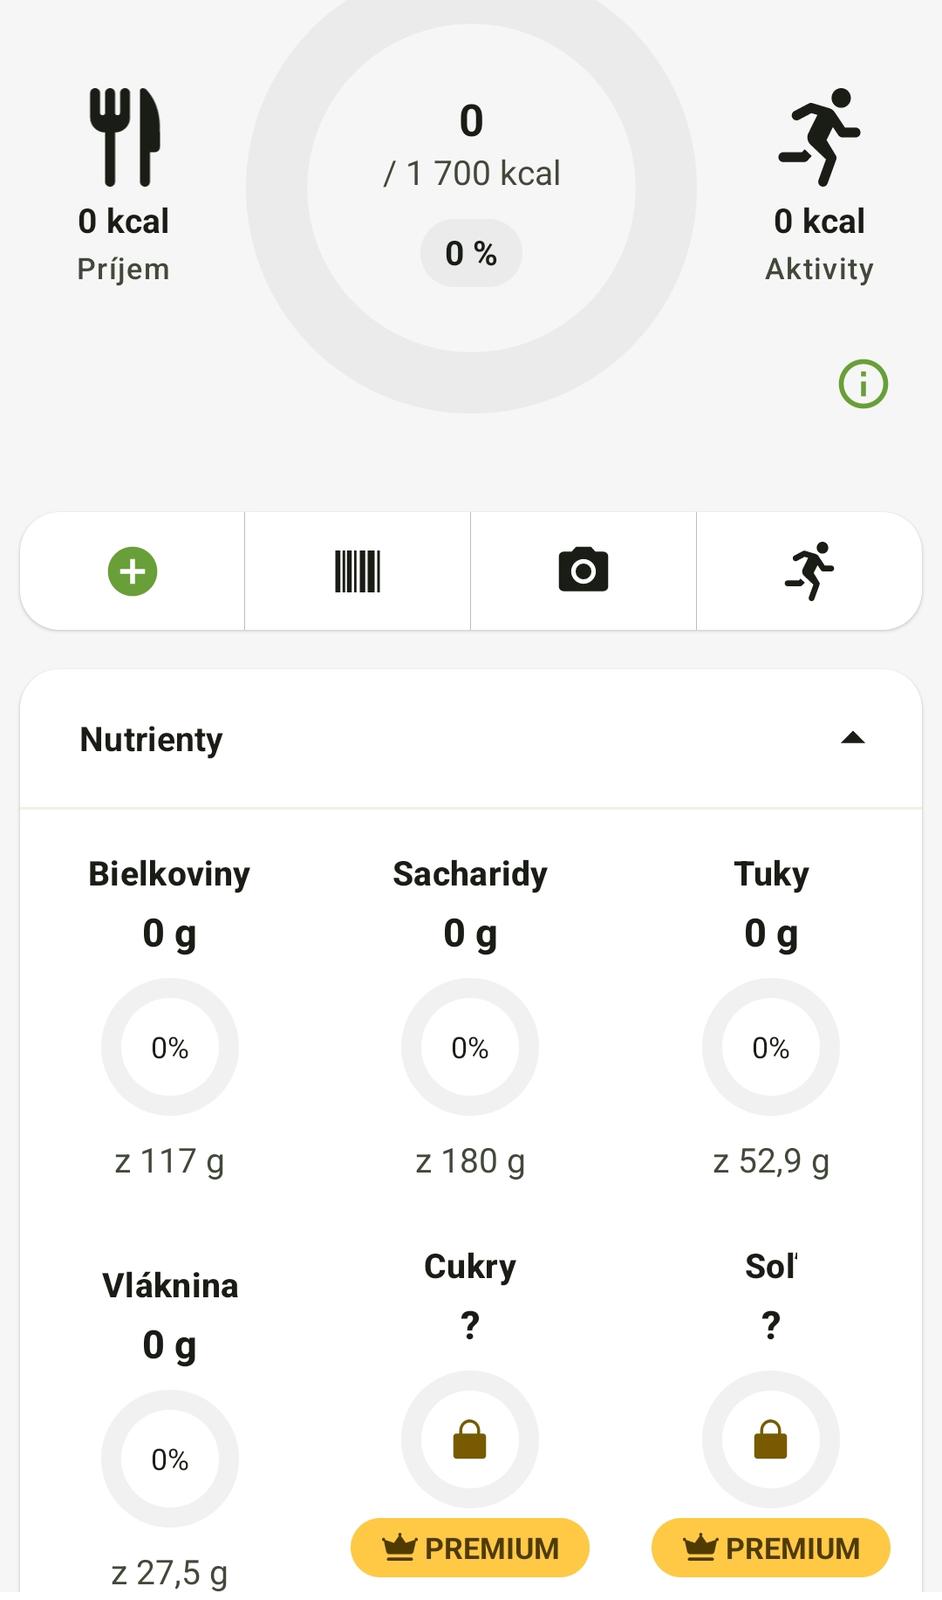This screenshot has width=942, height=1600.
Task: Select the Sacharidy 0% progress circle
Action: click(470, 1047)
